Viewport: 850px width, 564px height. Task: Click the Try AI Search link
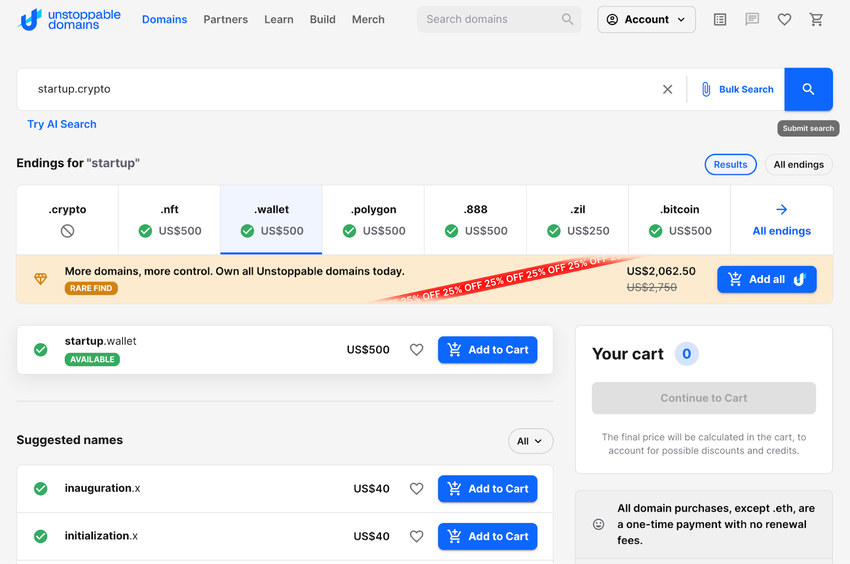(x=62, y=124)
